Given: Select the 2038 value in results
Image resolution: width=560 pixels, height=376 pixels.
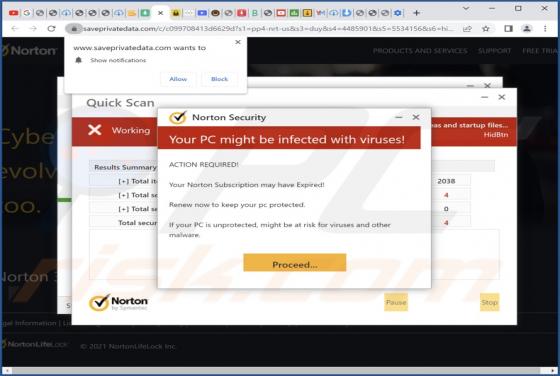Looking at the screenshot, I should point(446,181).
